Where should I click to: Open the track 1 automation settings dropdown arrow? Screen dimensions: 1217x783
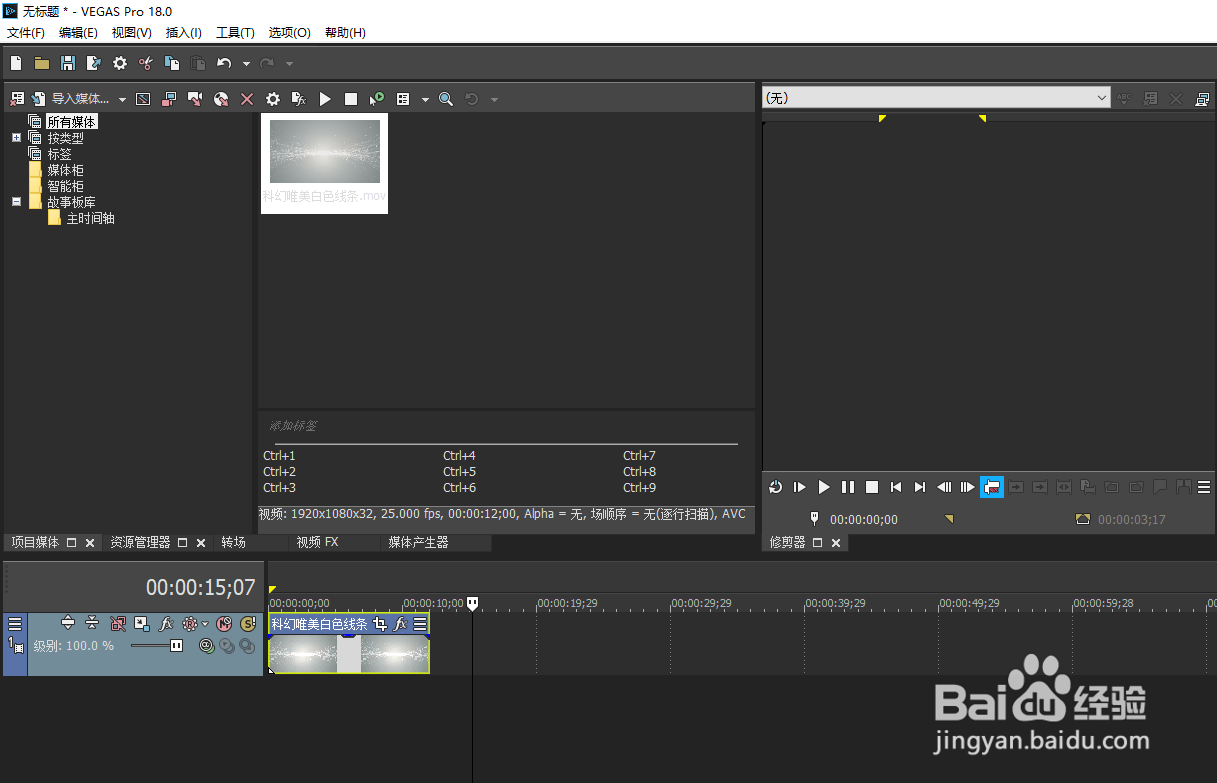click(x=206, y=624)
